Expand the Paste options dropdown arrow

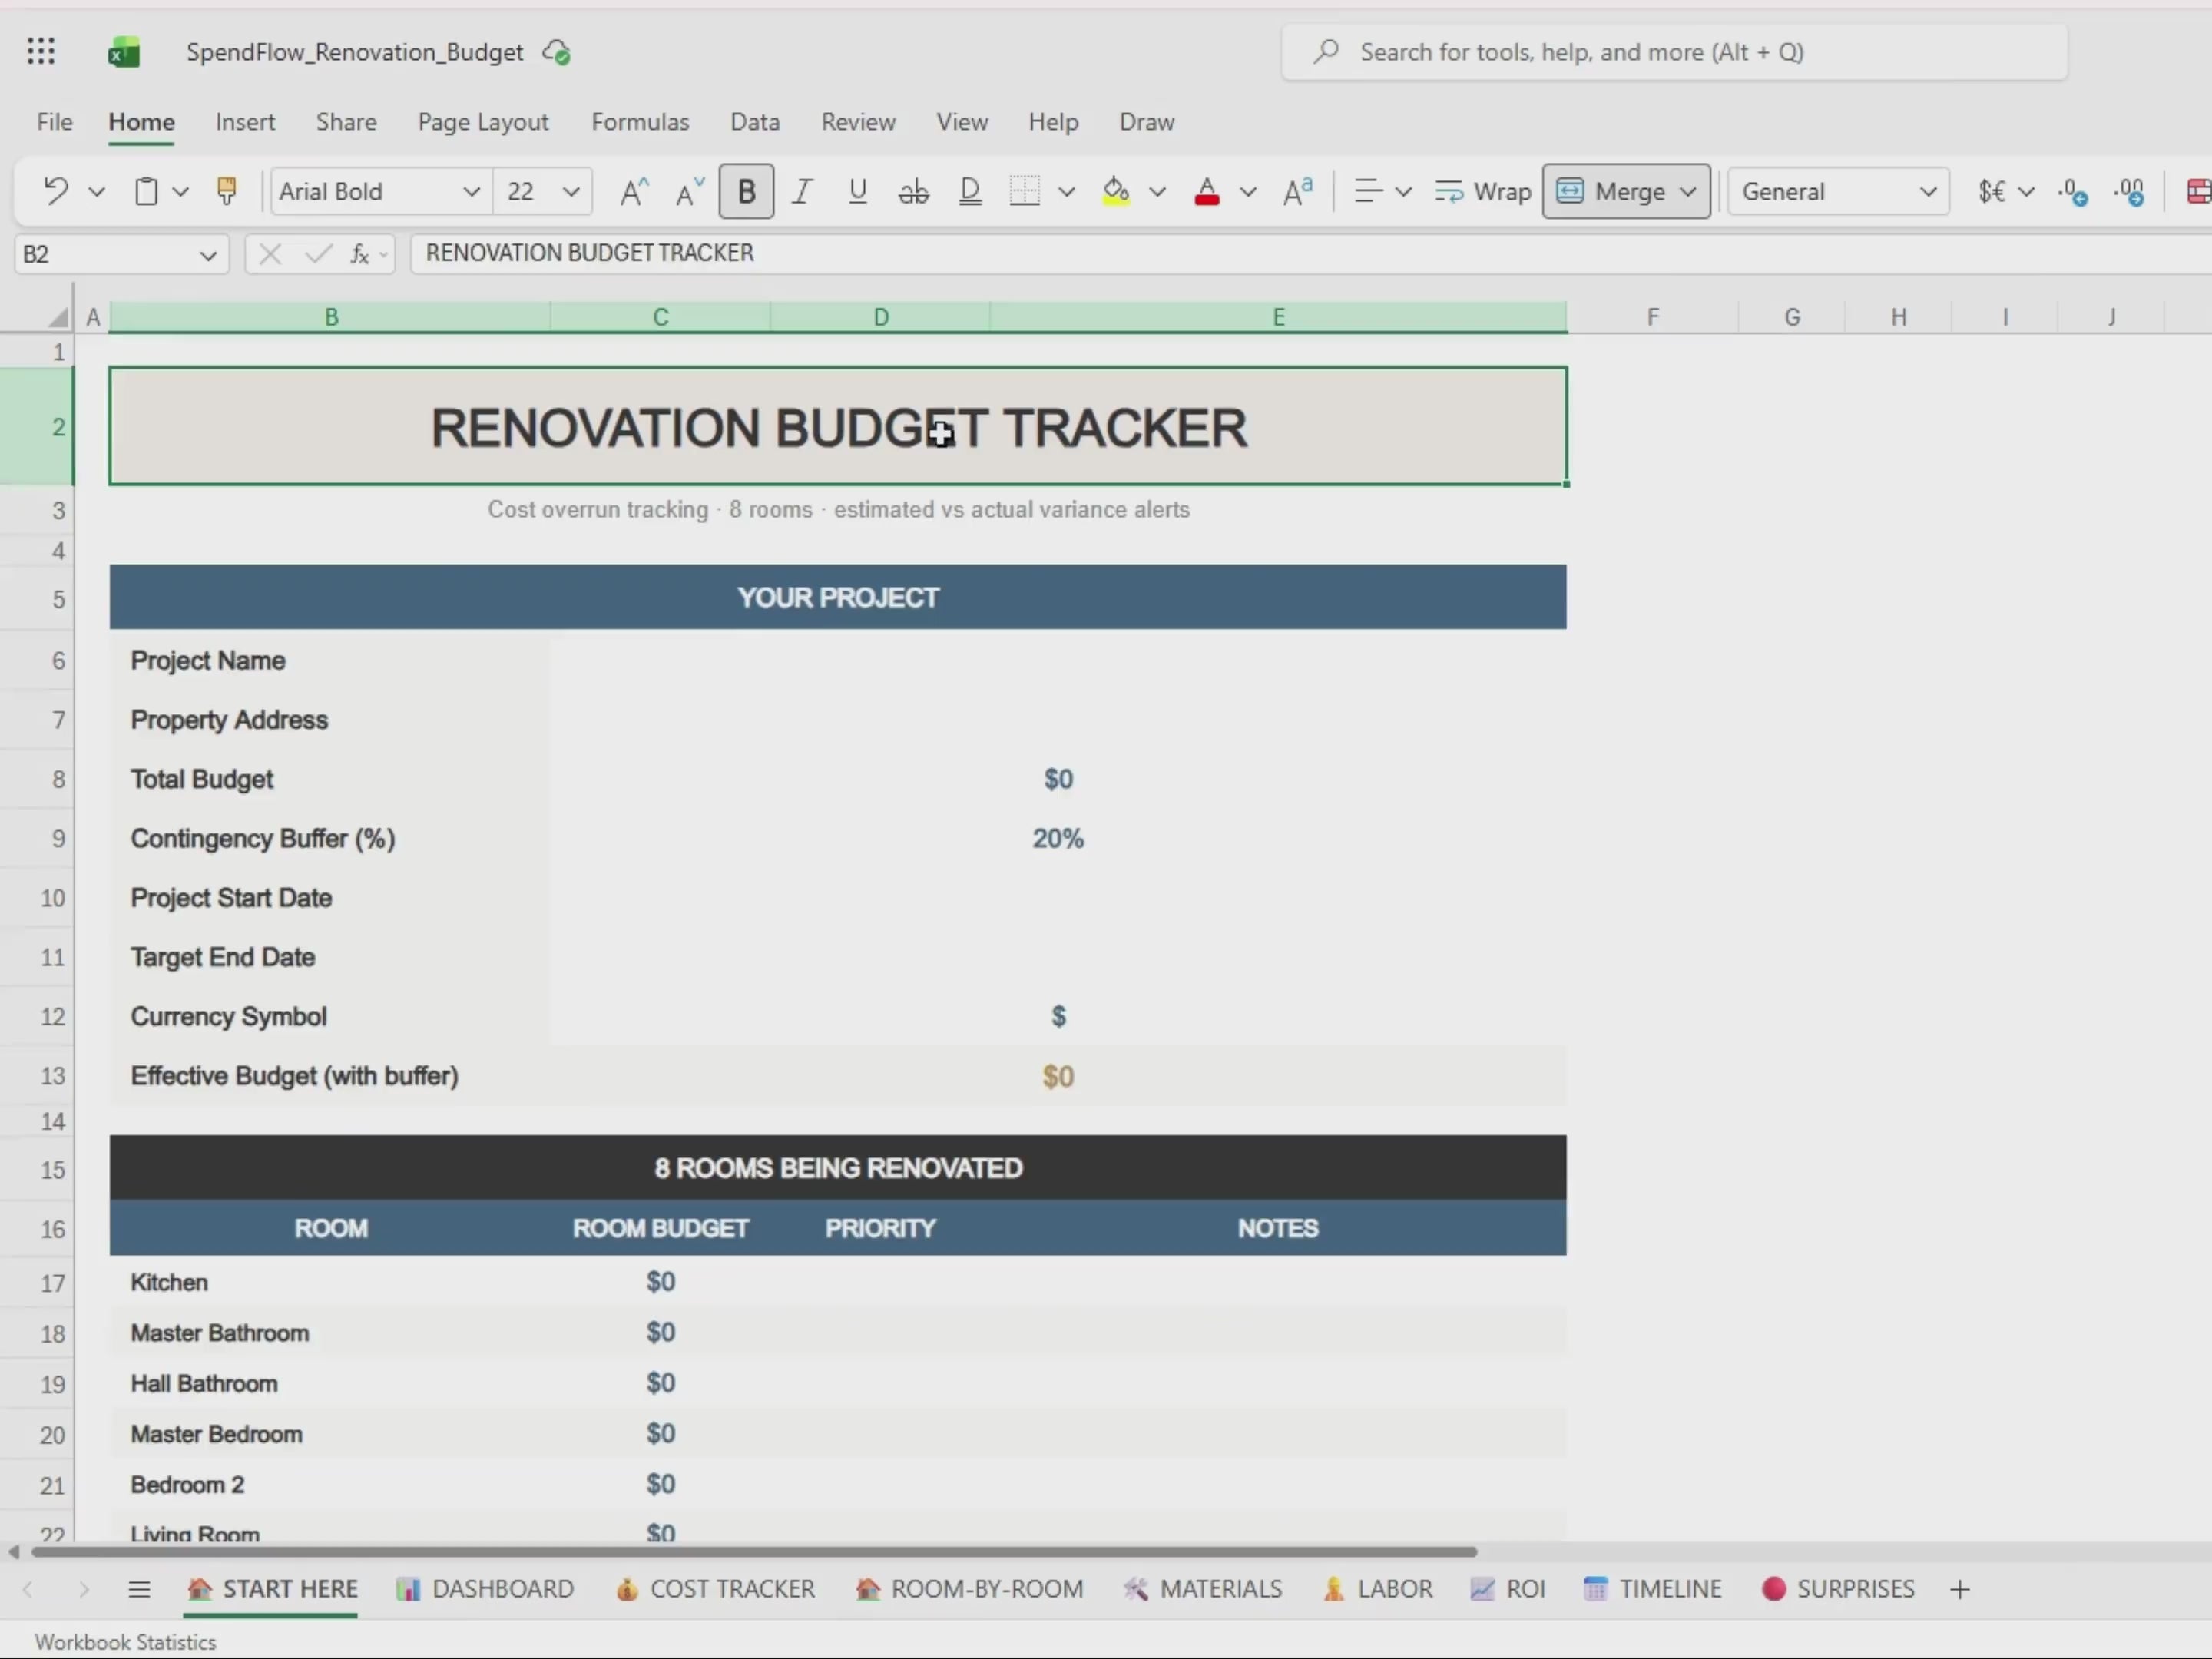[180, 191]
